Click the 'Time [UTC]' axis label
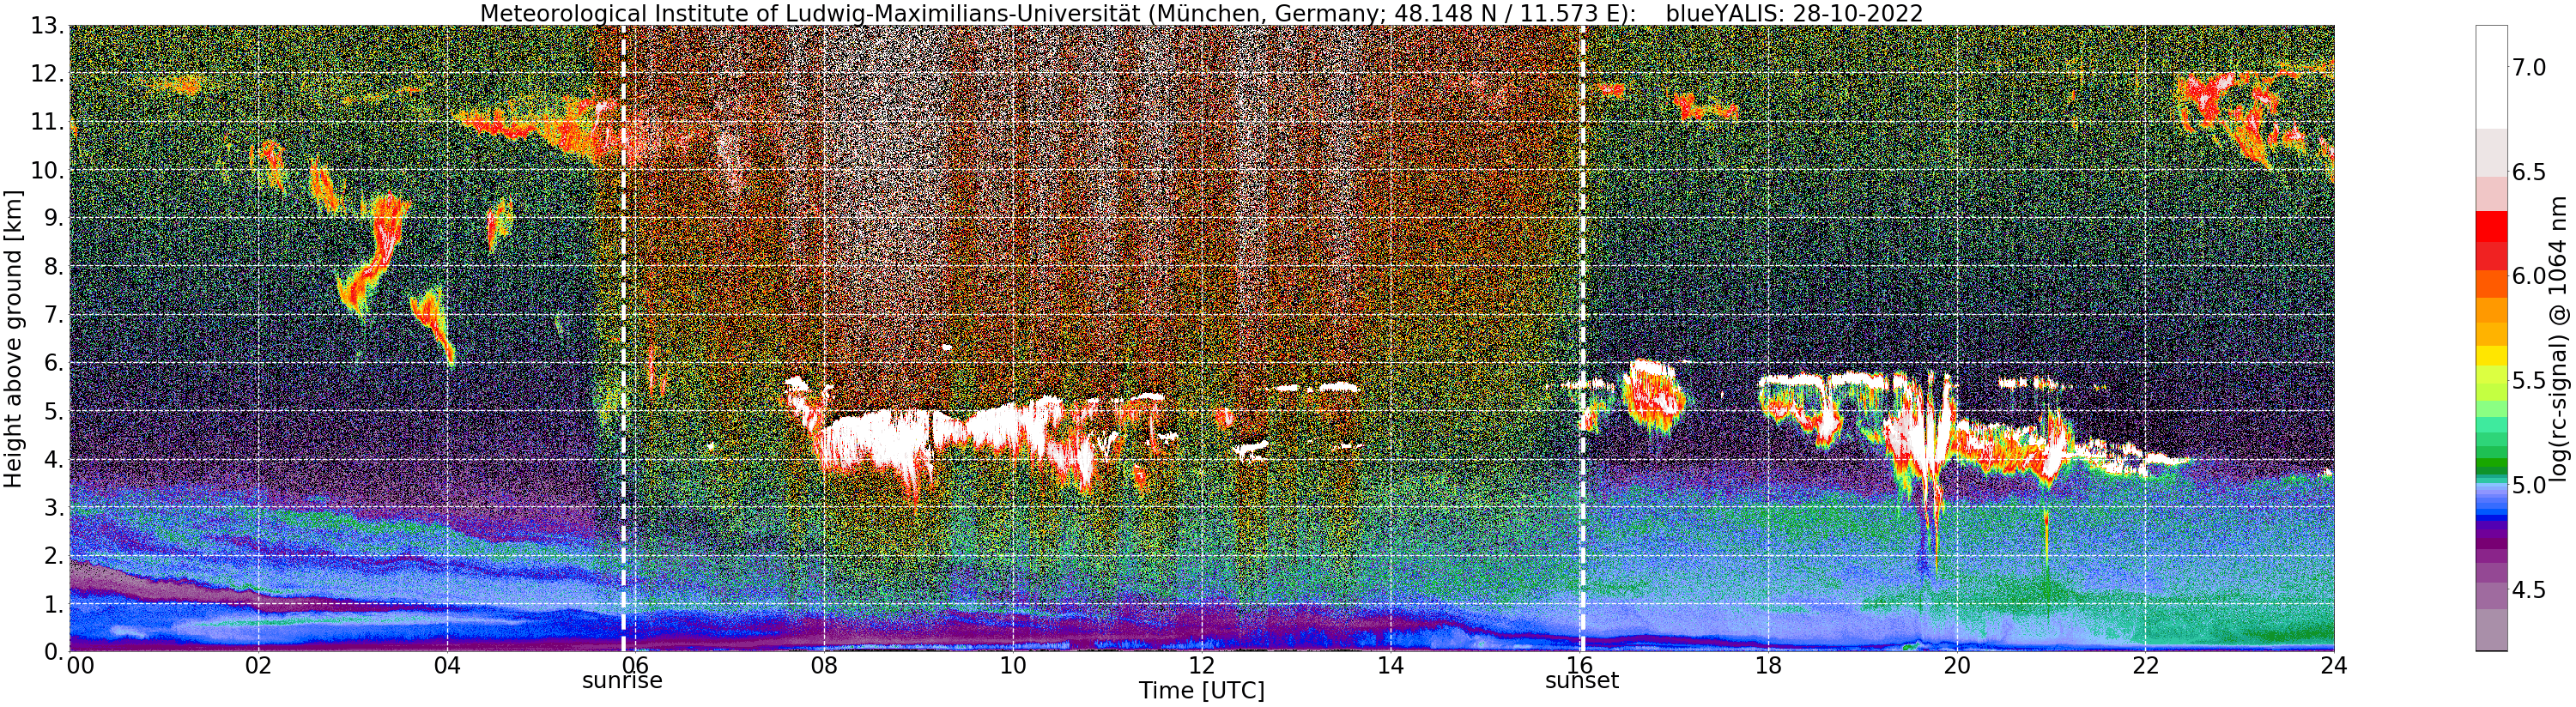The image size is (2576, 707). [1201, 691]
